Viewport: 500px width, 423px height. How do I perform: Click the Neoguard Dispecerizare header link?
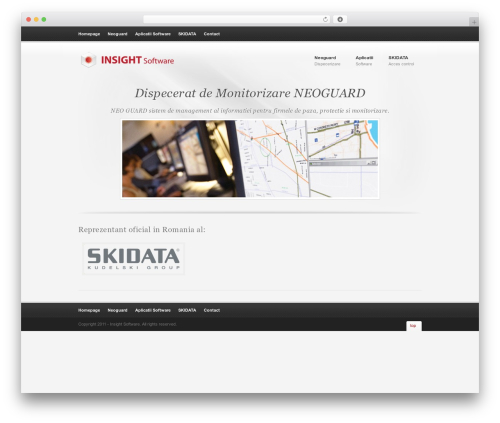[327, 61]
